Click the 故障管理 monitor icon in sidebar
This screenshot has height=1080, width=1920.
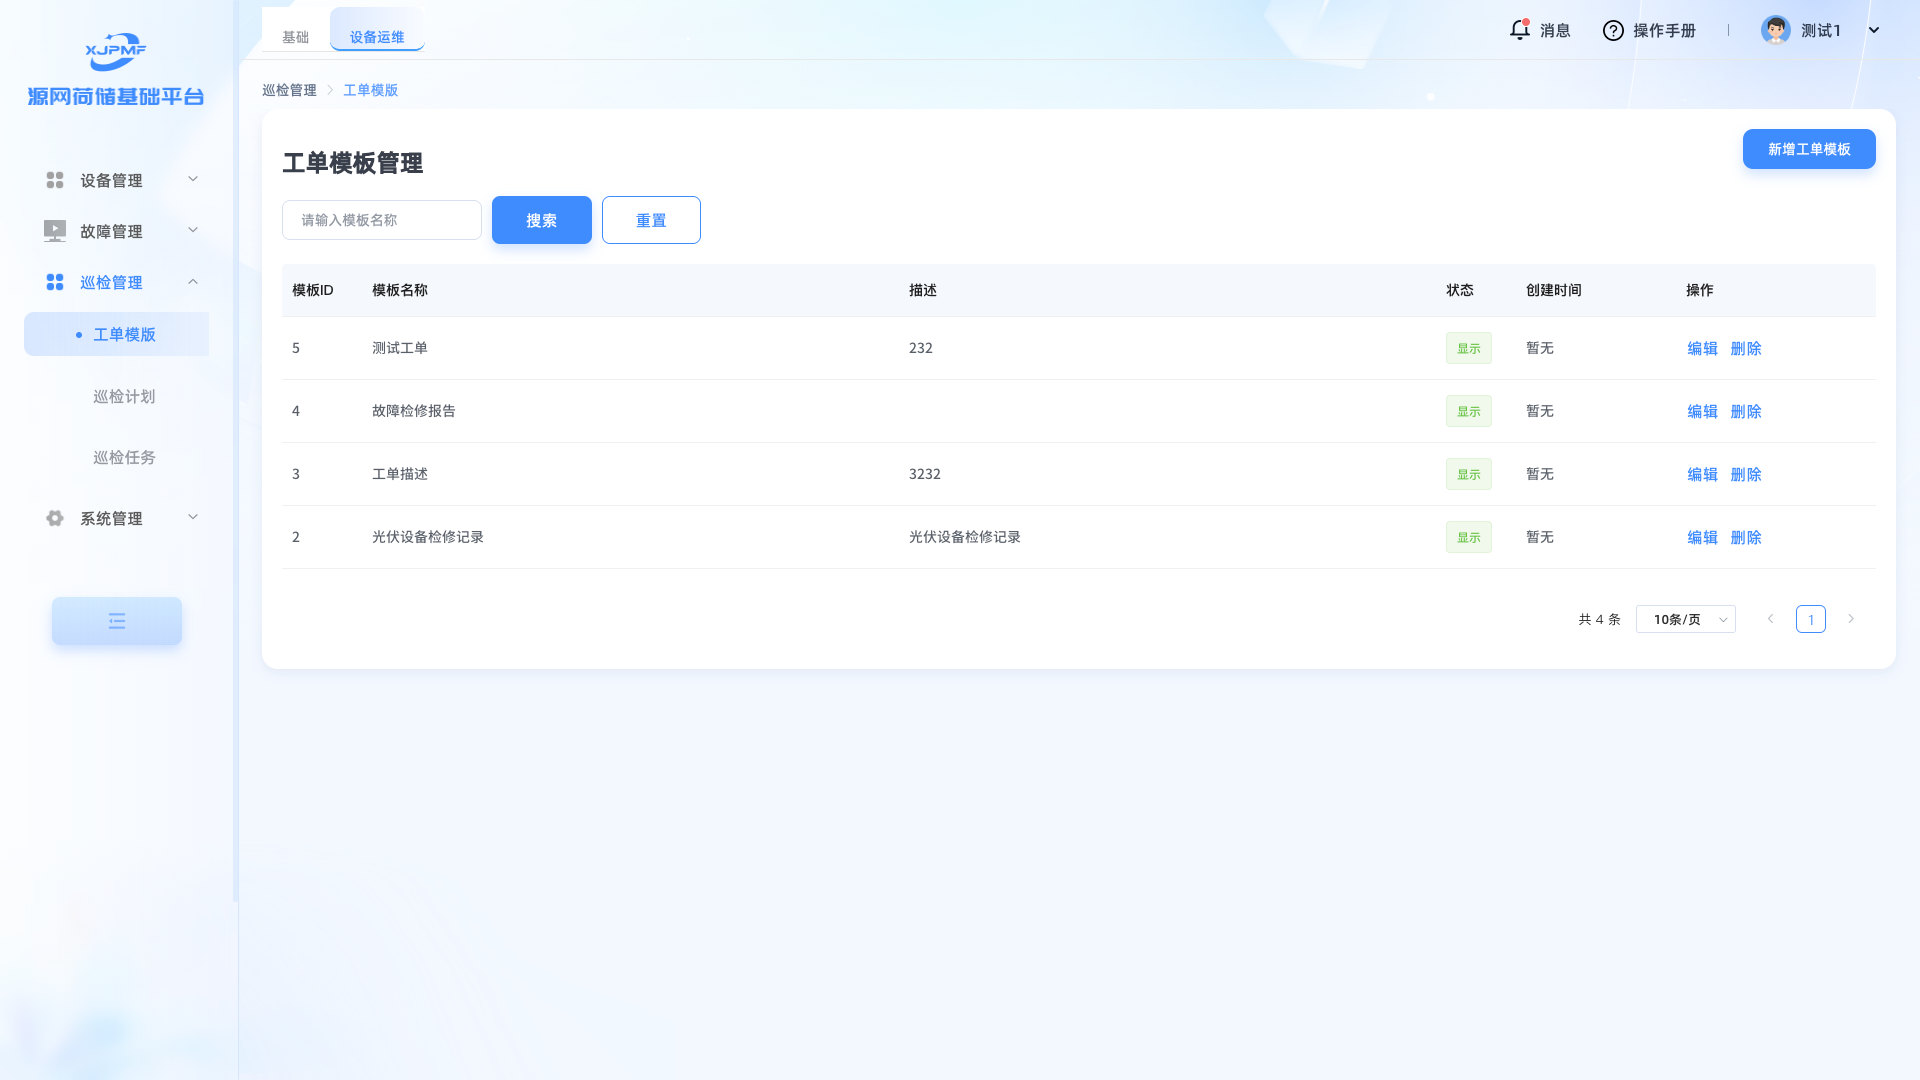pos(55,231)
